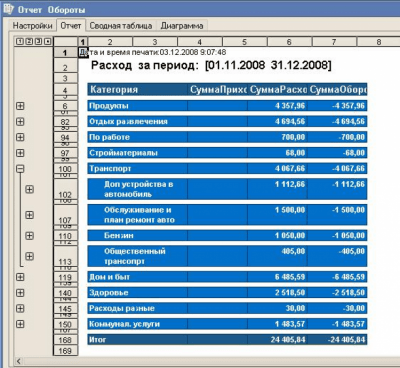Click the СуммаРасхо column heading cell
This screenshot has height=368, width=400.
click(277, 89)
